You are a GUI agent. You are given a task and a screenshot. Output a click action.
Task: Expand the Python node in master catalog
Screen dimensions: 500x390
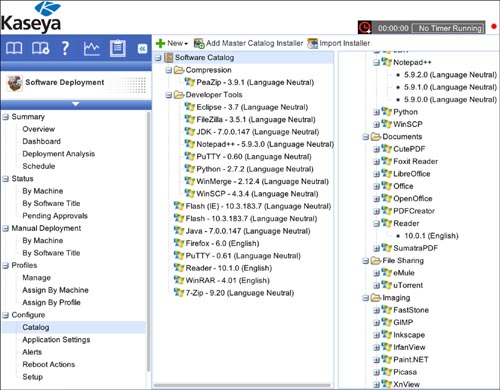pos(377,112)
